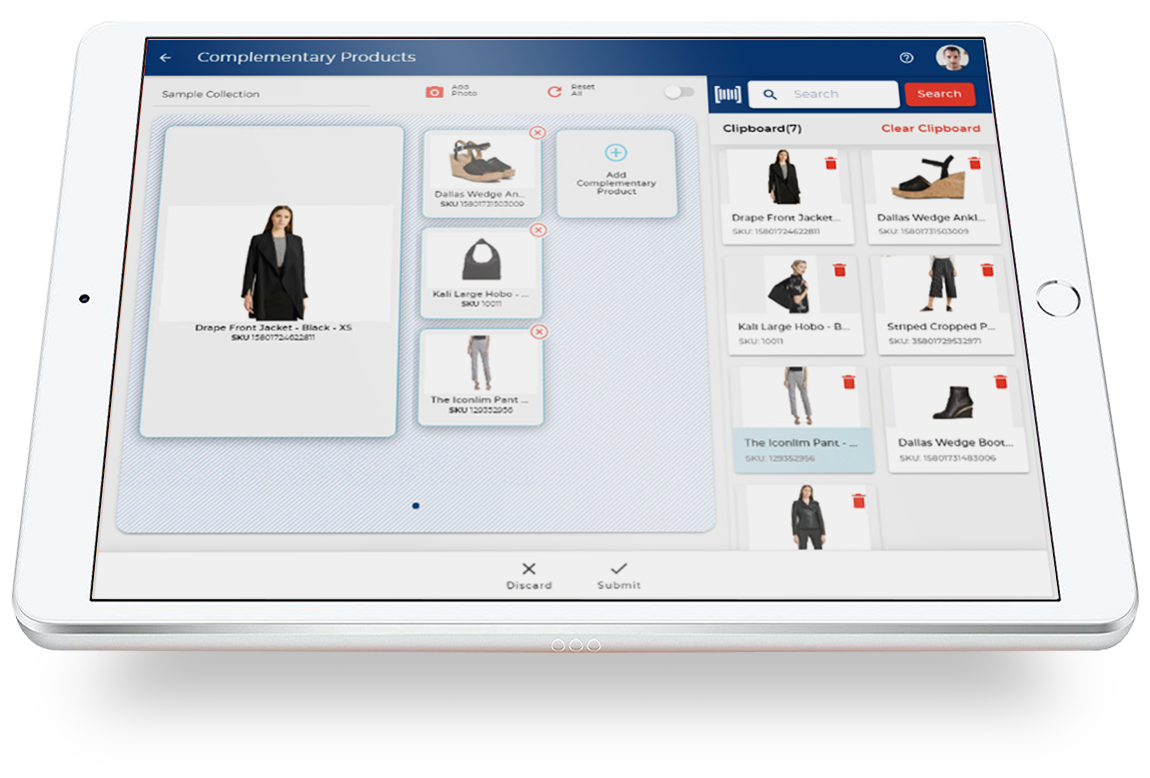Select Dallas Wedge Boot... clipboard thumbnail
This screenshot has height=778, width=1150.
(x=953, y=402)
